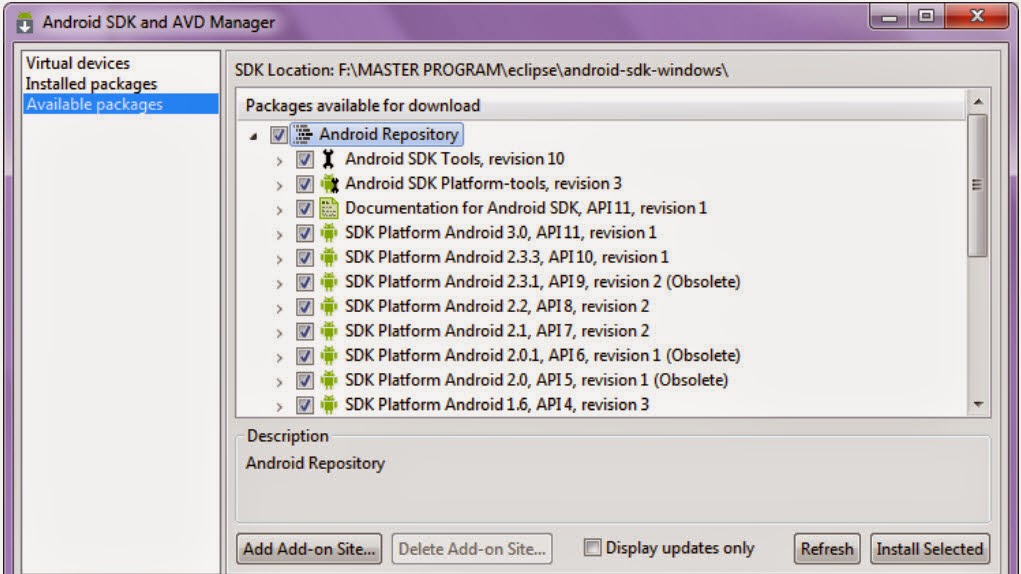This screenshot has width=1021, height=574.
Task: Select 'SDK Platform Android 1.6, API 4' row
Action: [497, 405]
